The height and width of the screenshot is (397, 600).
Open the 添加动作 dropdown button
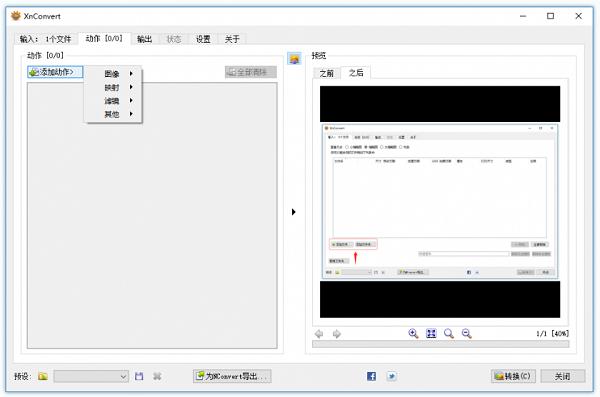[55, 72]
